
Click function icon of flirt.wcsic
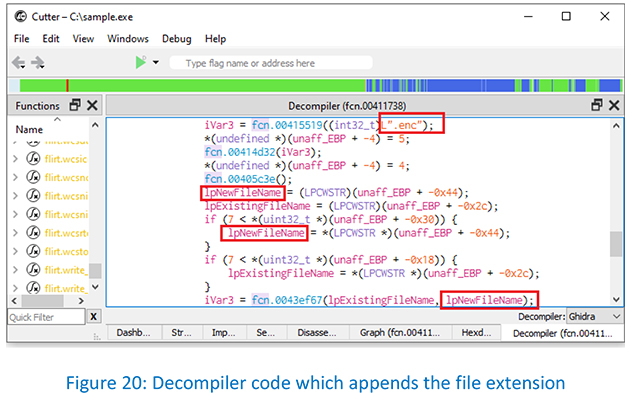click(x=33, y=159)
